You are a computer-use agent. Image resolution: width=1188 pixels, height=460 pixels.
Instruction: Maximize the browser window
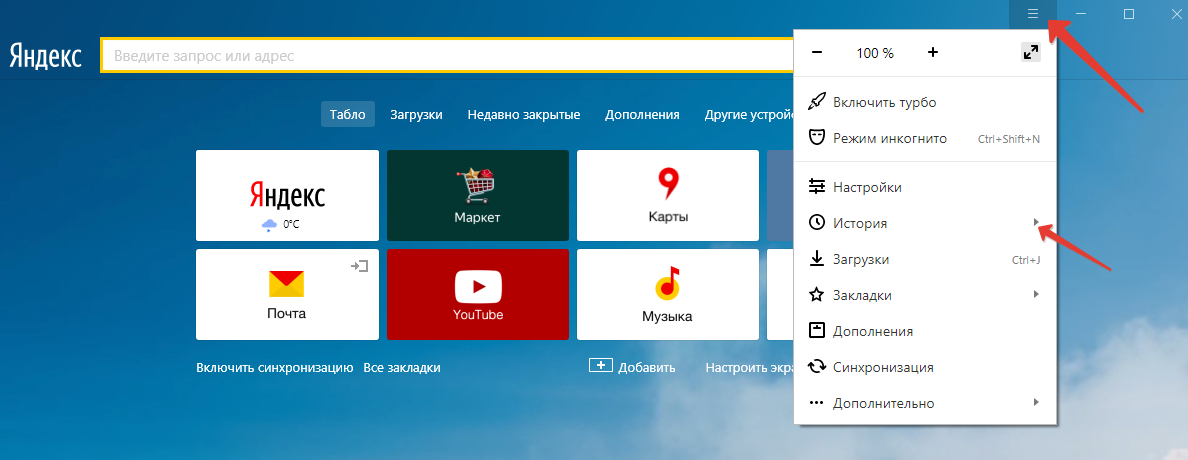pyautogui.click(x=1129, y=14)
